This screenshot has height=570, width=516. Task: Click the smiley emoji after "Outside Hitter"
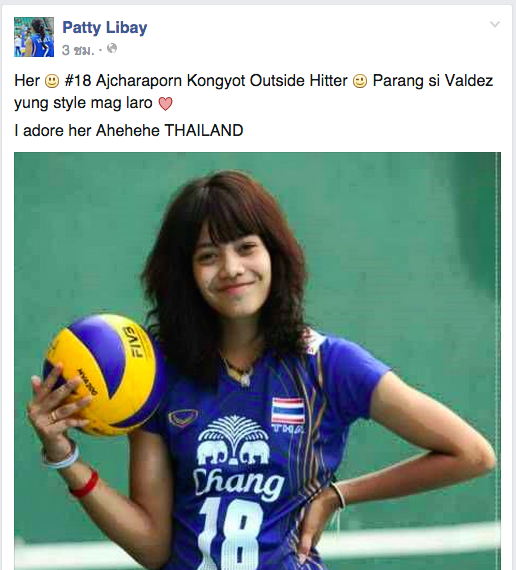tap(360, 81)
